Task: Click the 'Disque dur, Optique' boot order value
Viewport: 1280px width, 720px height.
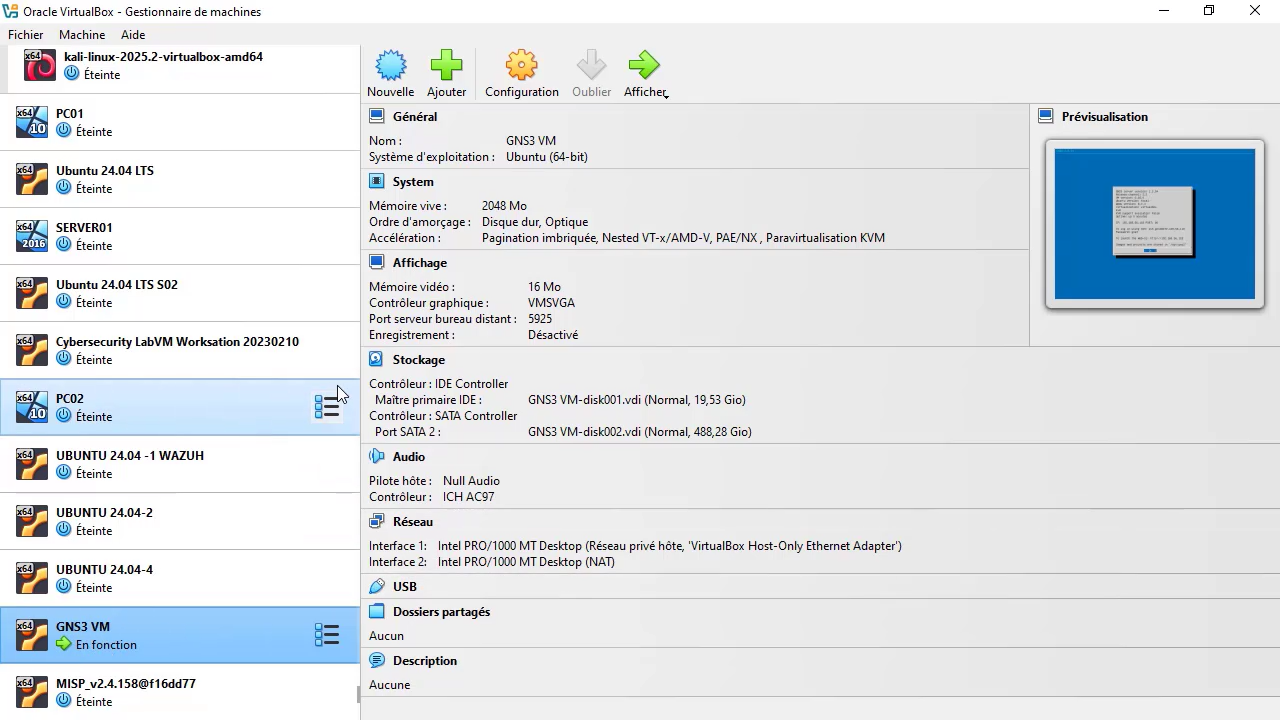Action: [535, 222]
